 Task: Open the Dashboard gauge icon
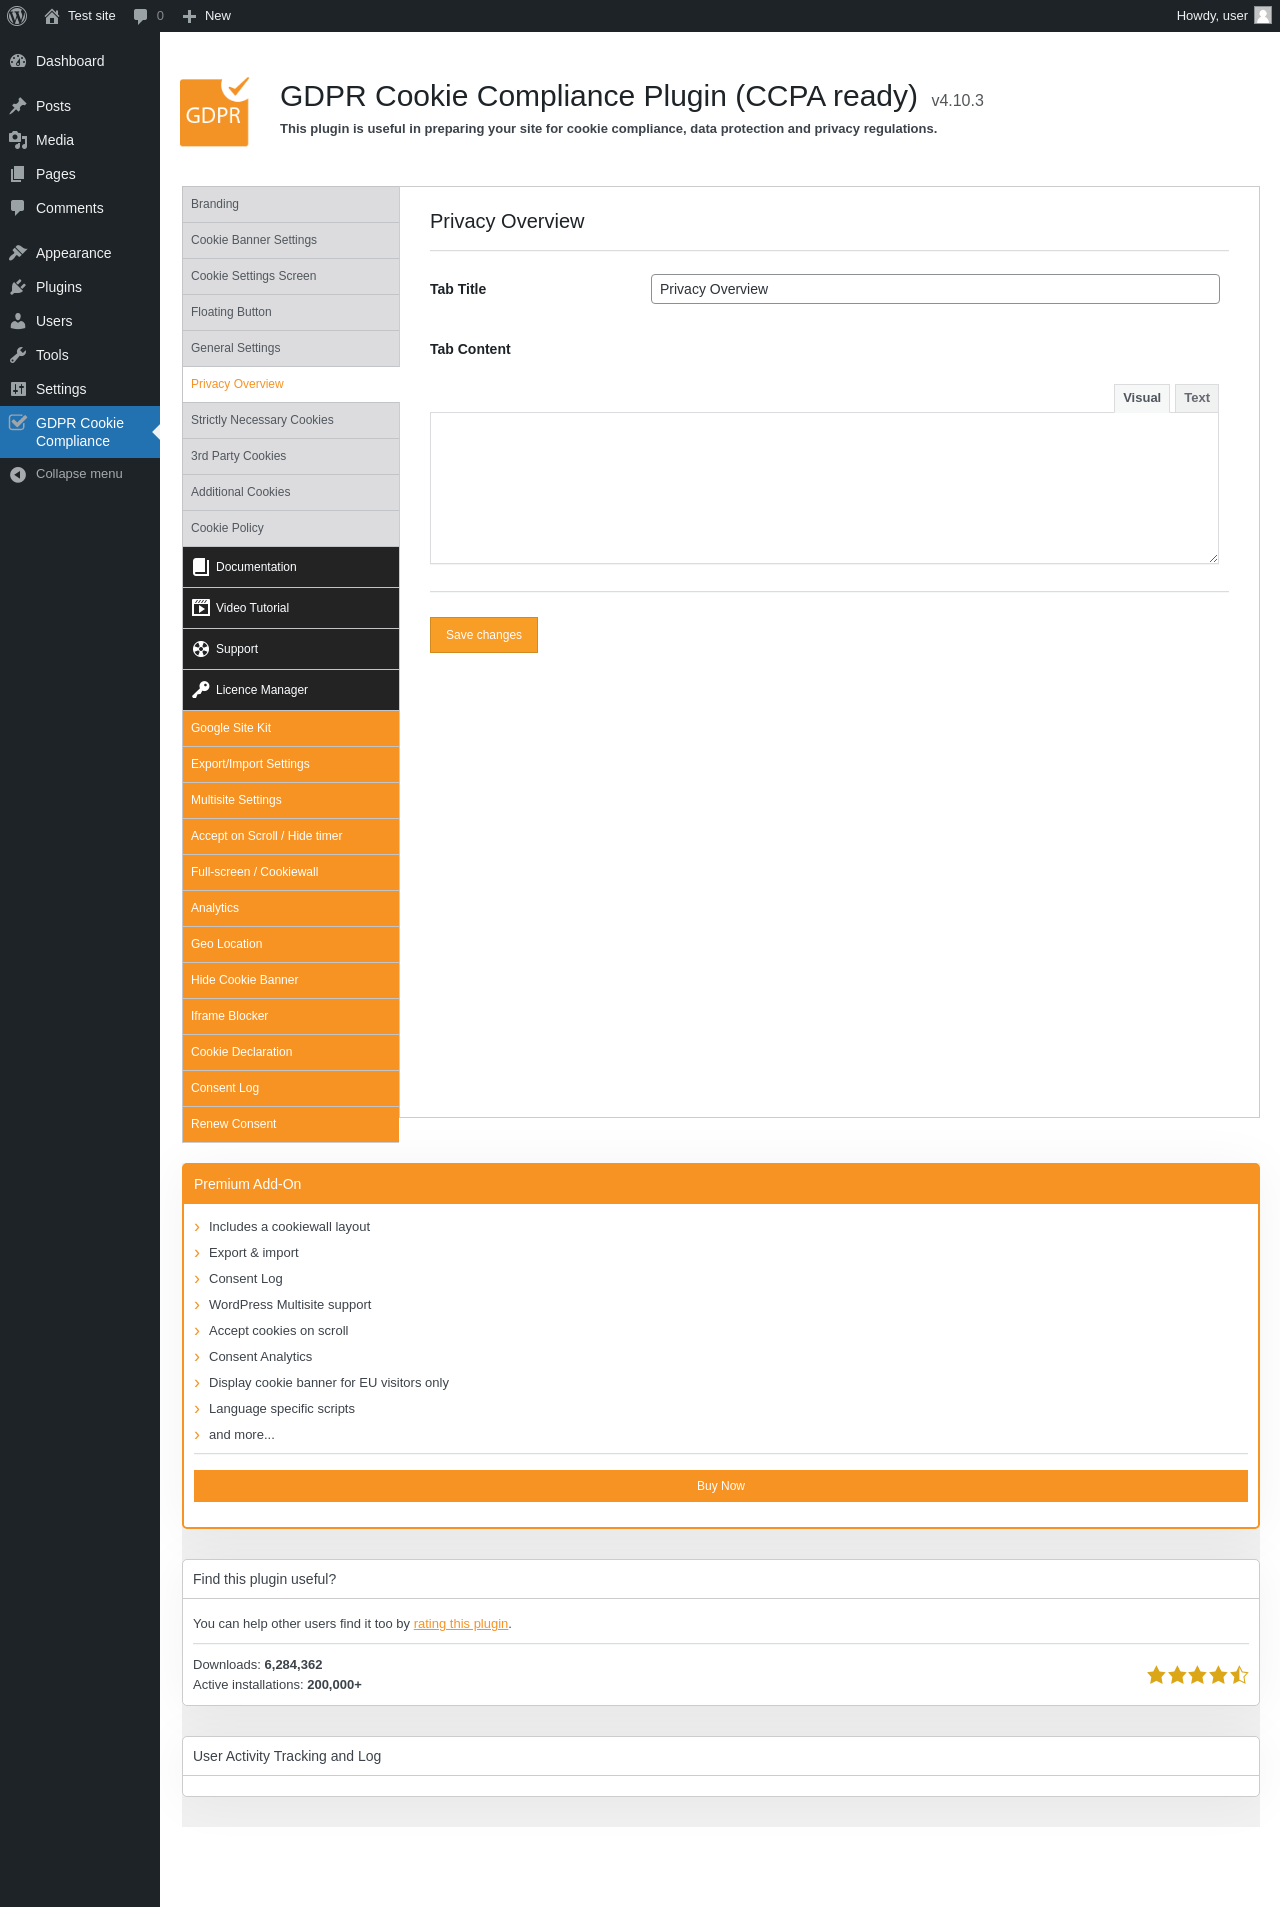click(x=18, y=61)
